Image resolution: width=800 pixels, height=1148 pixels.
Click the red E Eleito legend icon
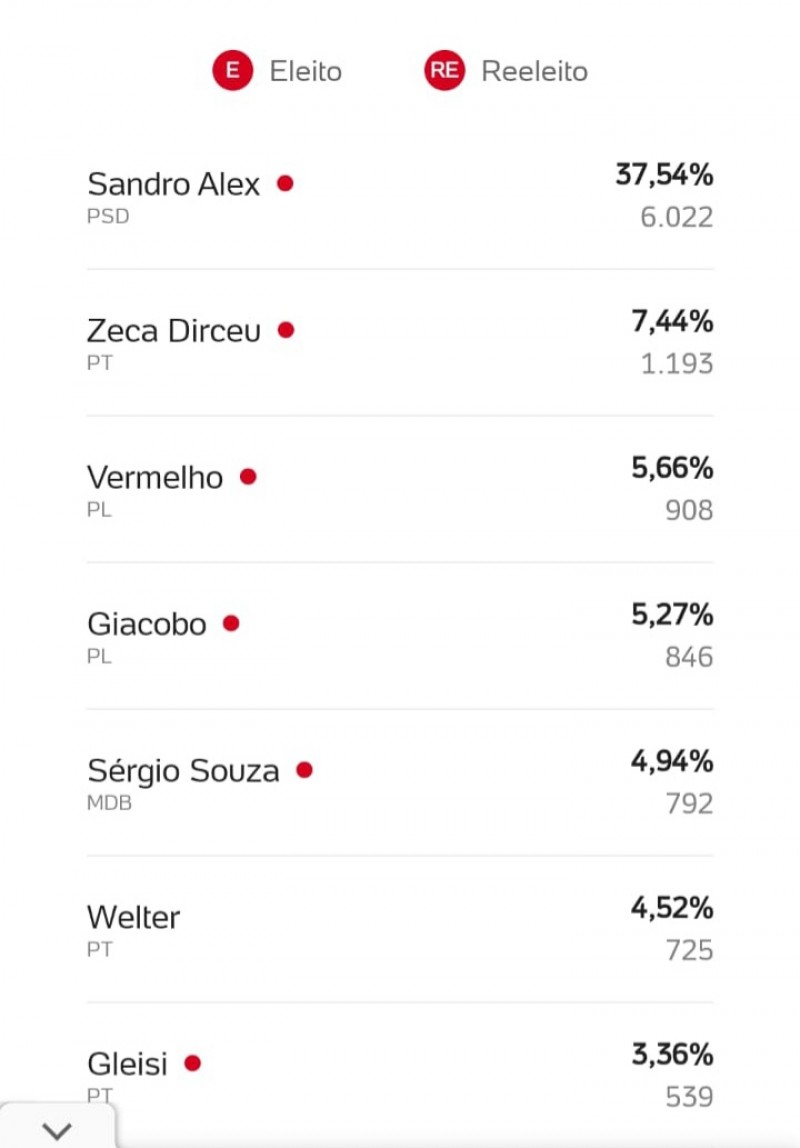pyautogui.click(x=233, y=70)
